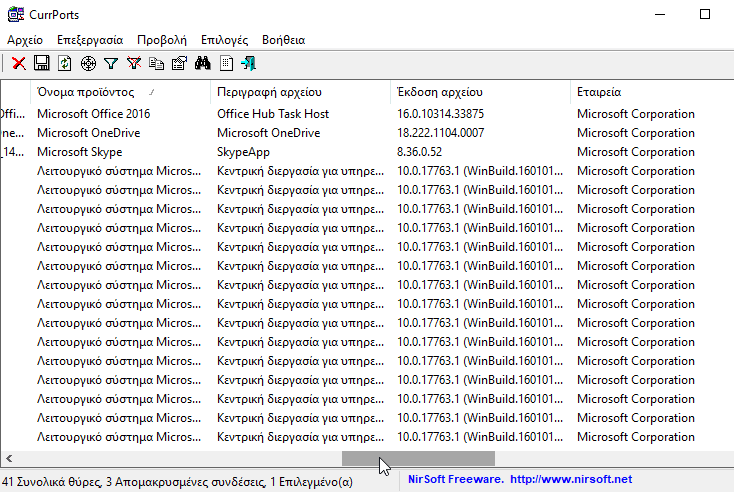Screen dimensions: 734x492
Task: Click the red X close connections icon
Action: pos(18,63)
